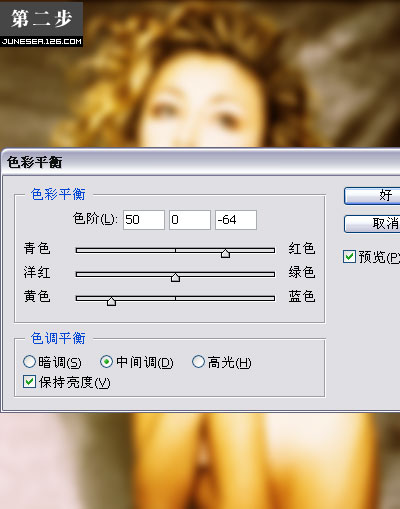Click the JUNESEA.126.COM watermark text
The image size is (400, 509).
(41, 42)
